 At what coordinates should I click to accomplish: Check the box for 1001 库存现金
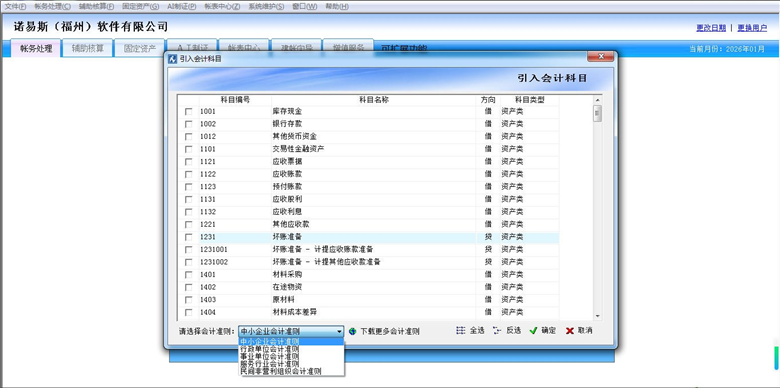tap(189, 111)
